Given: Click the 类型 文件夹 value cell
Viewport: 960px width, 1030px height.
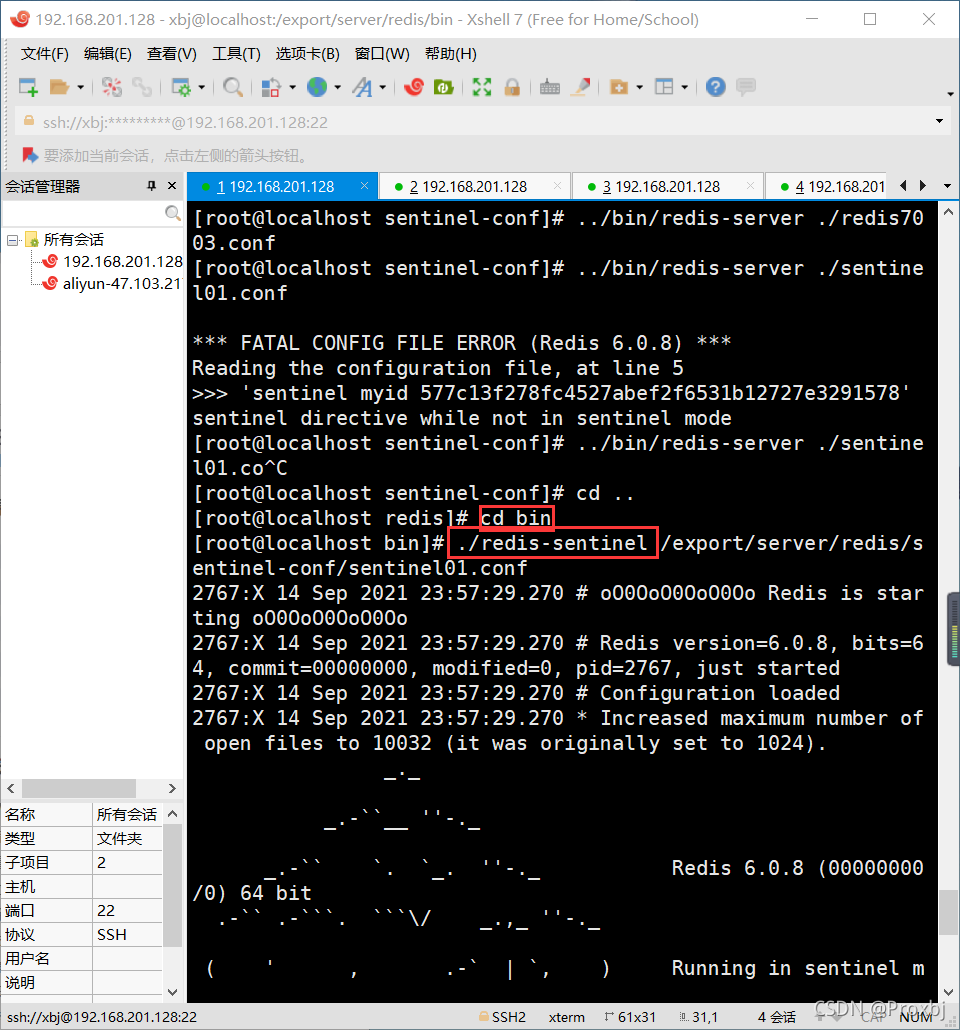Looking at the screenshot, I should 128,838.
